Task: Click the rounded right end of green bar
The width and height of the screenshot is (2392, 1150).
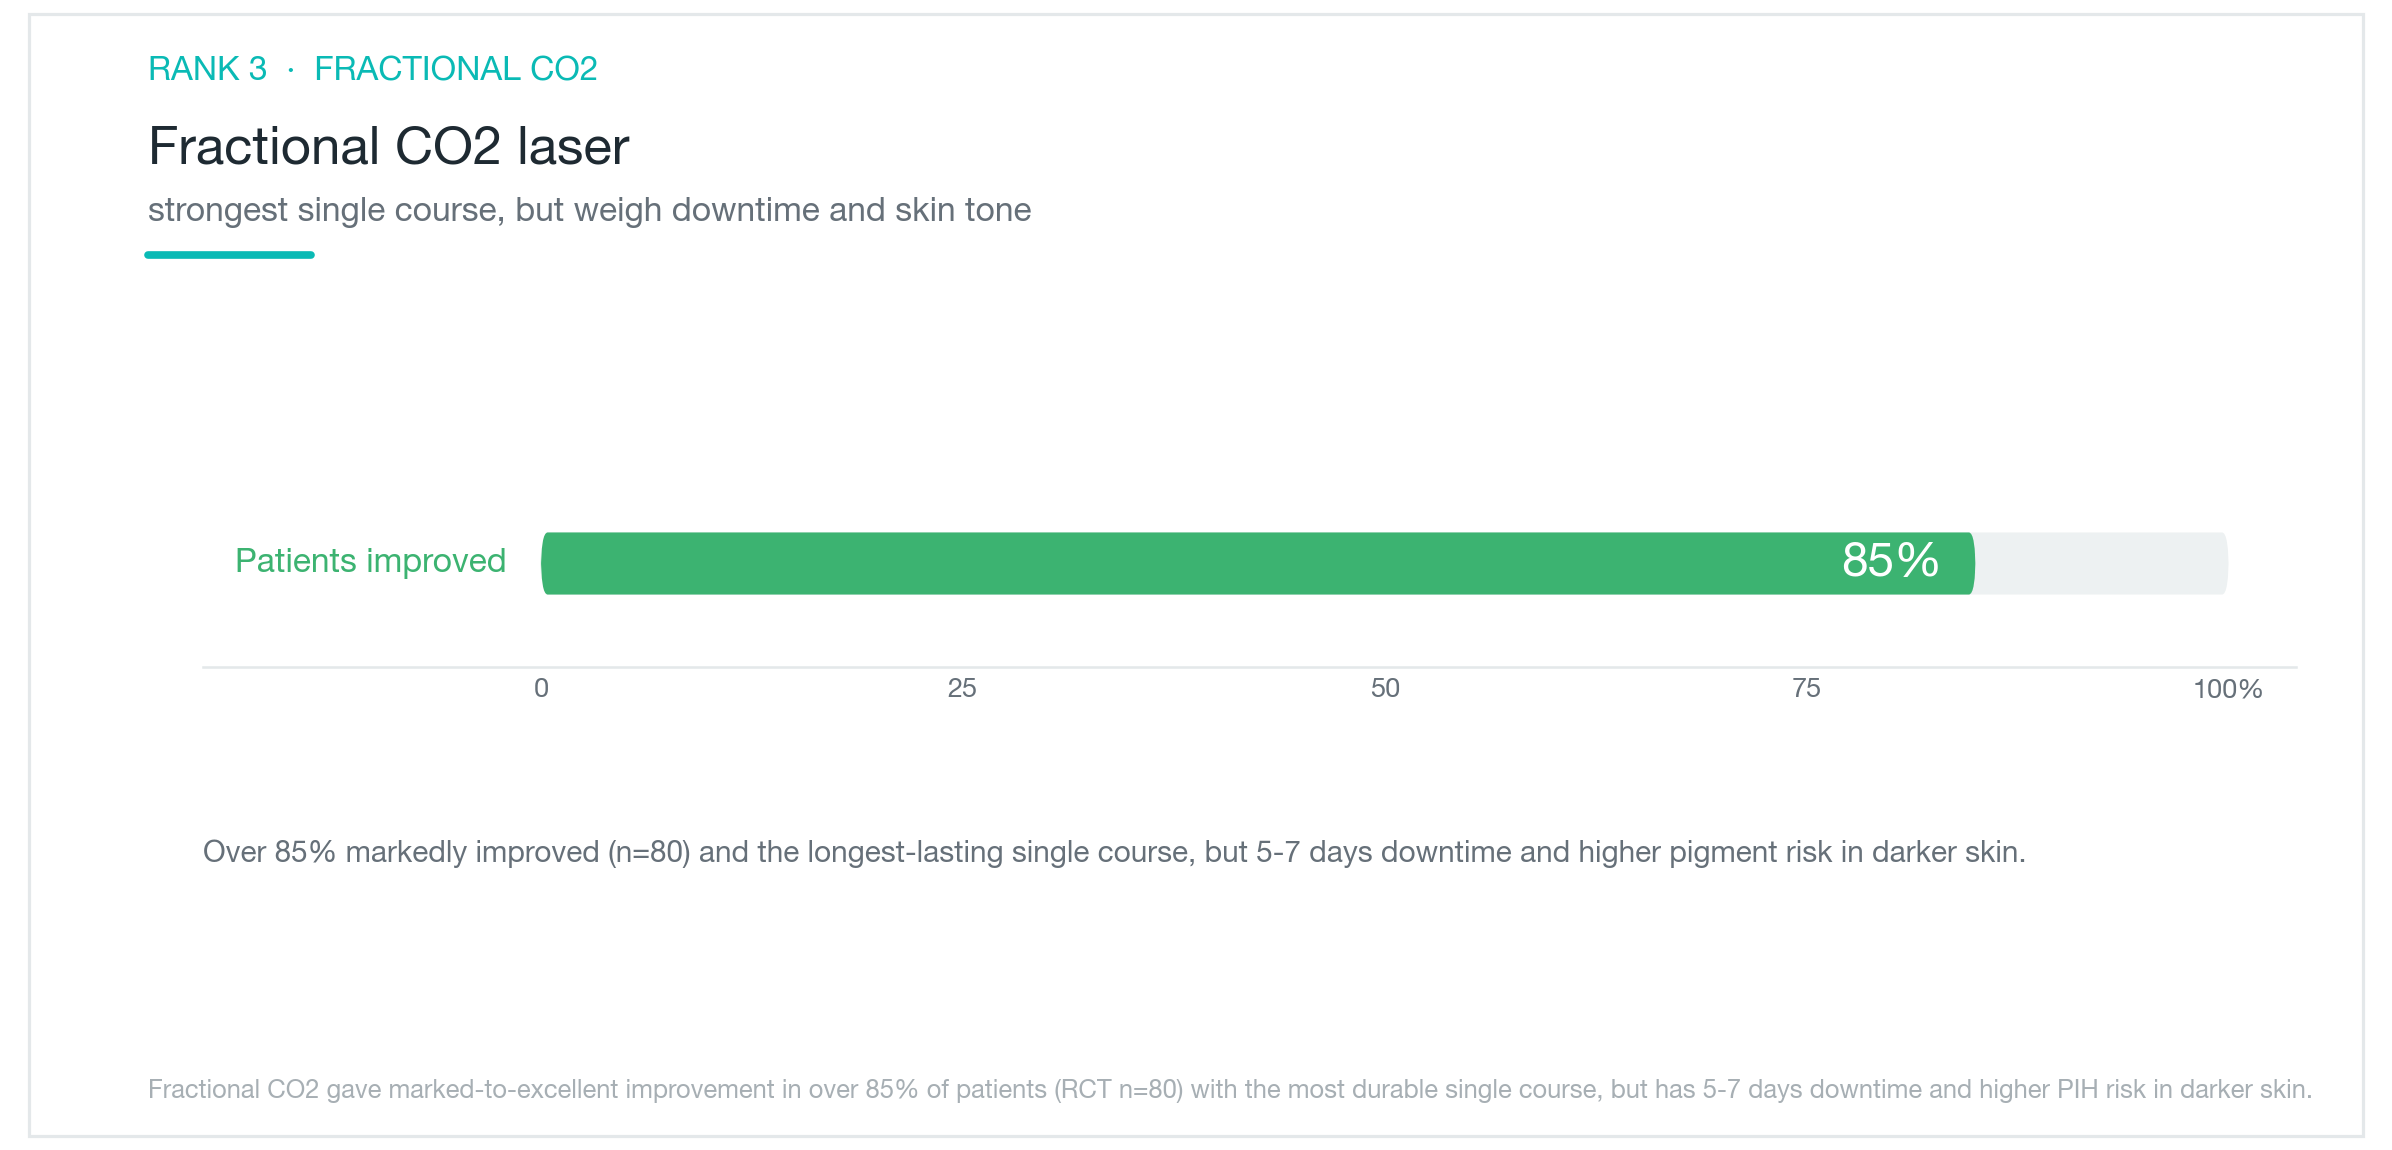Action: point(1967,563)
